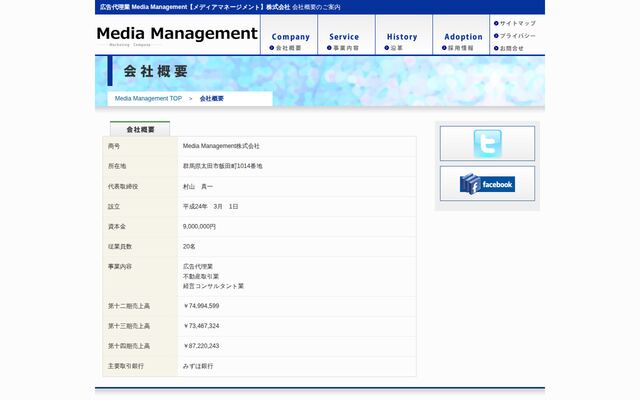
Task: Click the 第十二期売上高 row label
Action: pyautogui.click(x=129, y=306)
